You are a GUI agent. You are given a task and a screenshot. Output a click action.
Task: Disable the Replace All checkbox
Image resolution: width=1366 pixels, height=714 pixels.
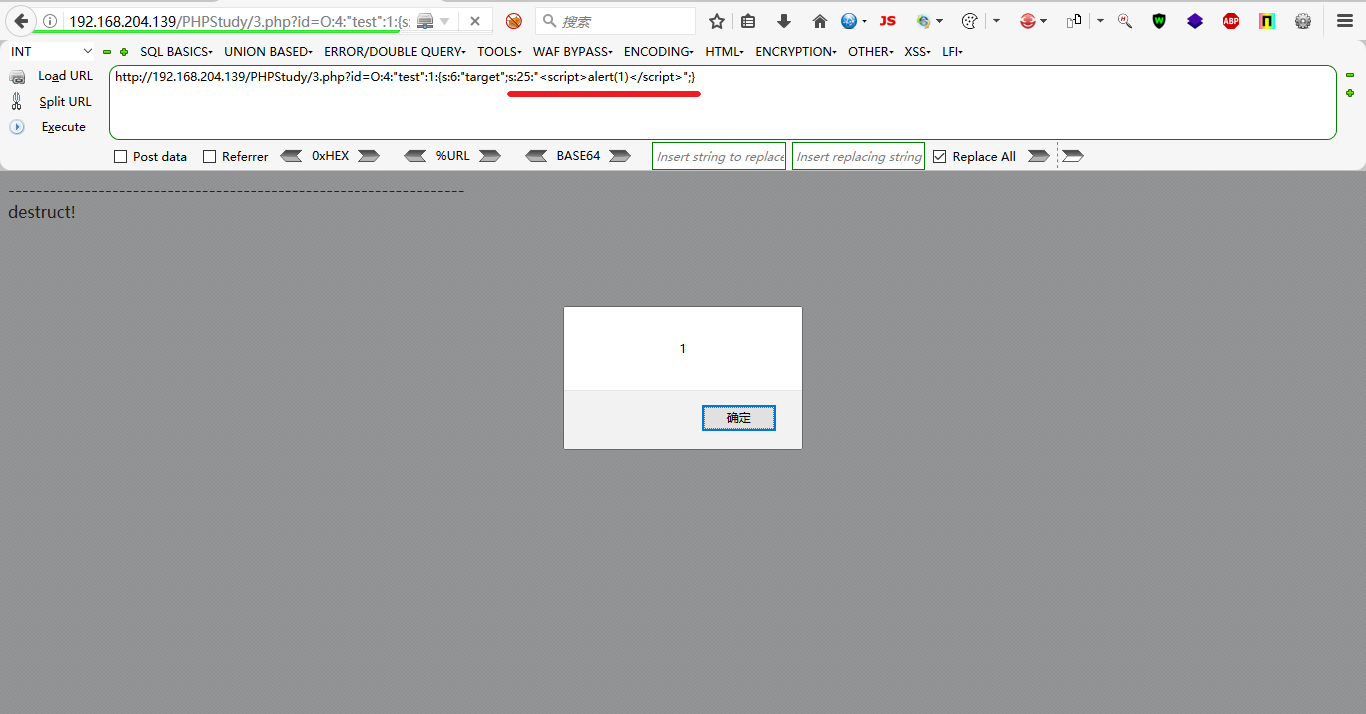click(939, 155)
